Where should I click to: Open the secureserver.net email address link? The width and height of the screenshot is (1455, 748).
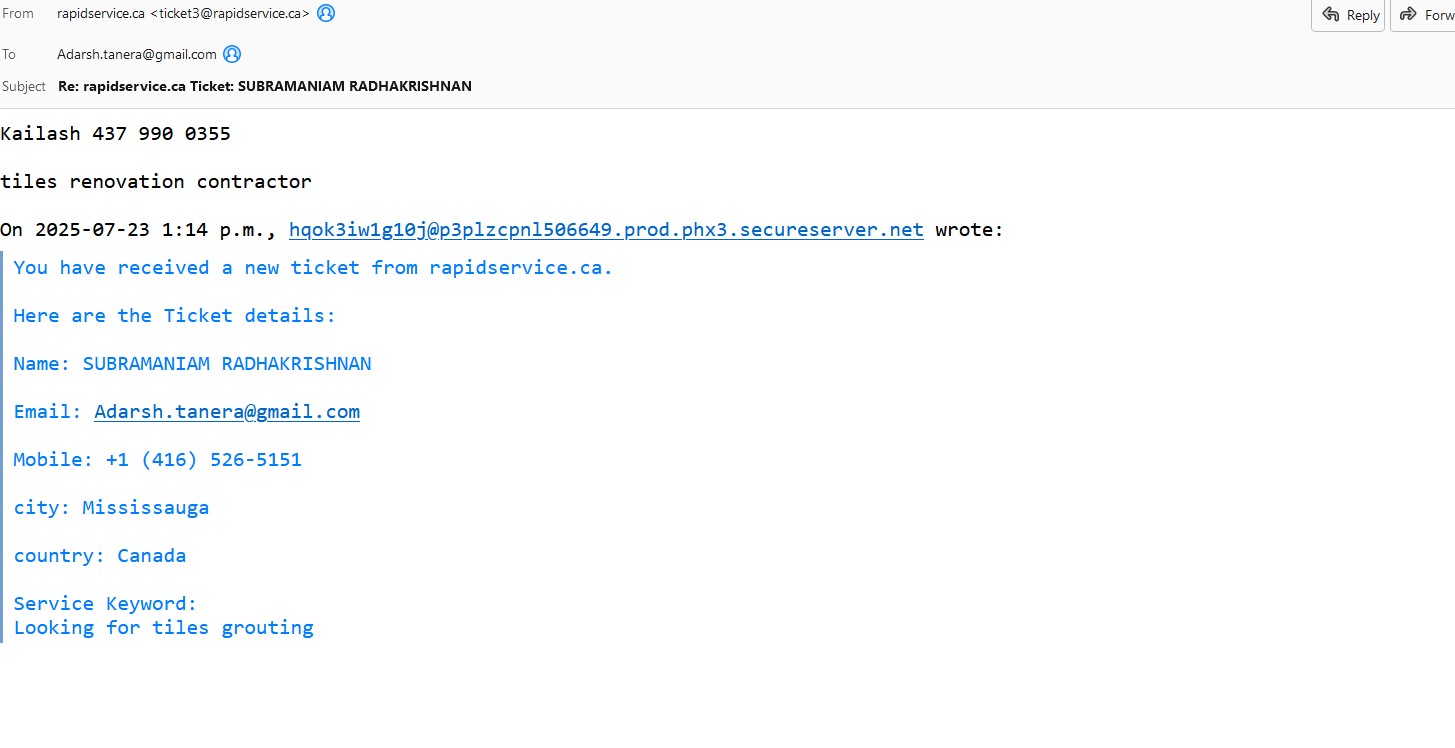tap(606, 230)
